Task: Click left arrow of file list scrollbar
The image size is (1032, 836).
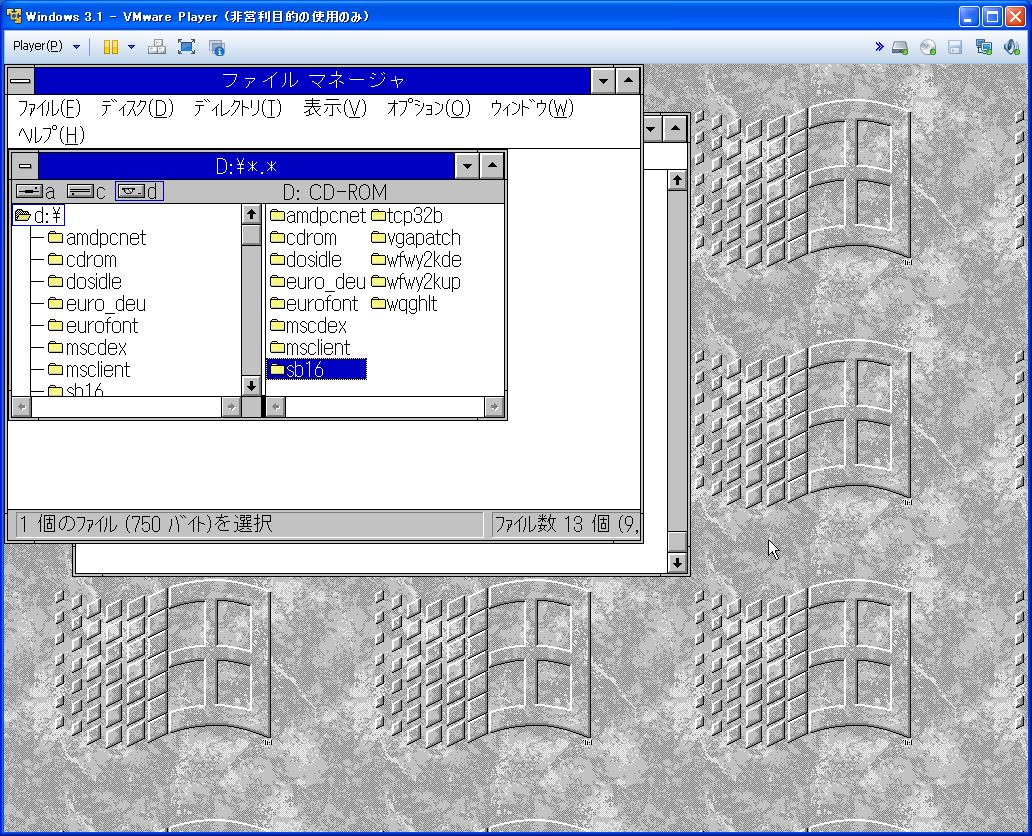Action: point(276,407)
